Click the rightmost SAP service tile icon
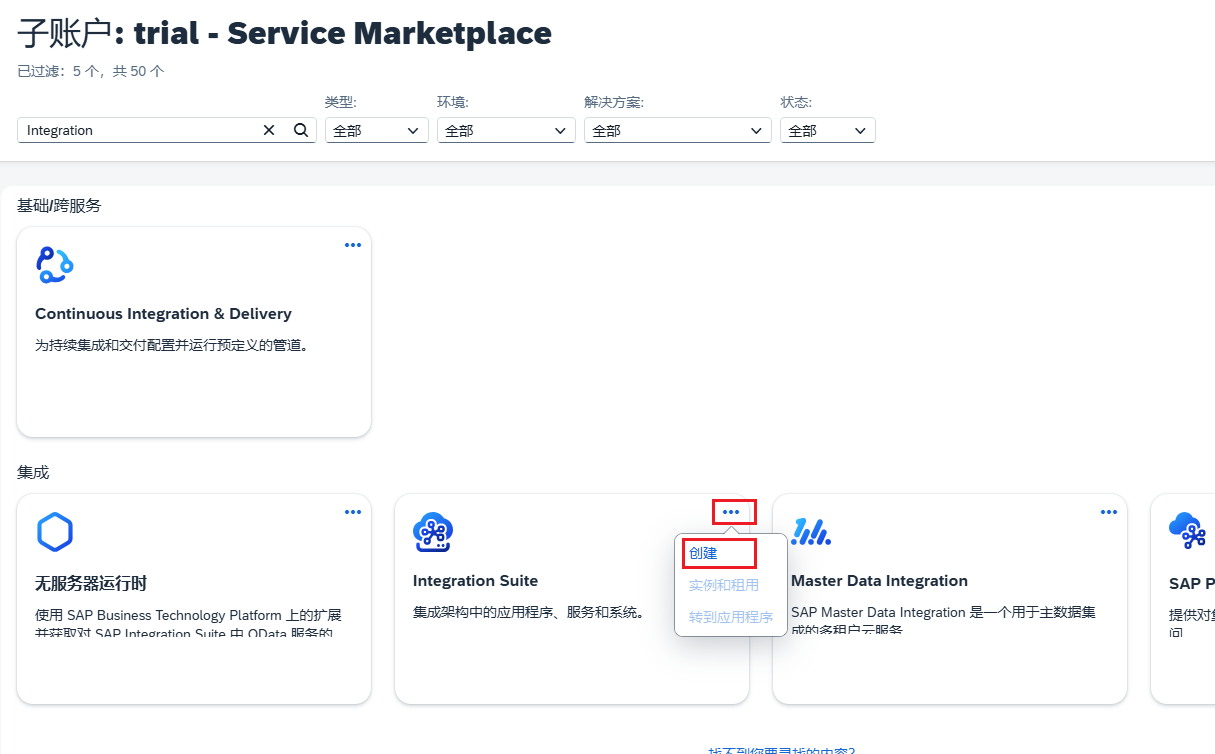Viewport: 1215px width, 754px height. click(x=1188, y=532)
